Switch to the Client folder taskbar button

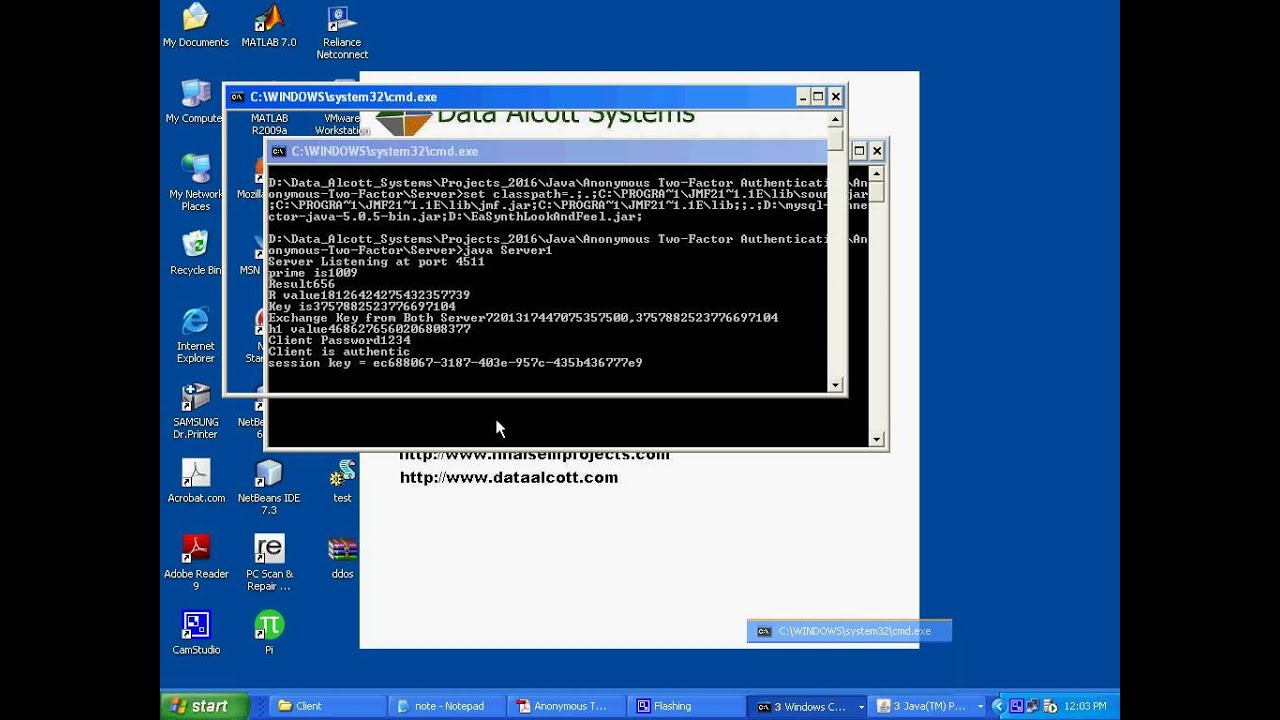(x=327, y=706)
